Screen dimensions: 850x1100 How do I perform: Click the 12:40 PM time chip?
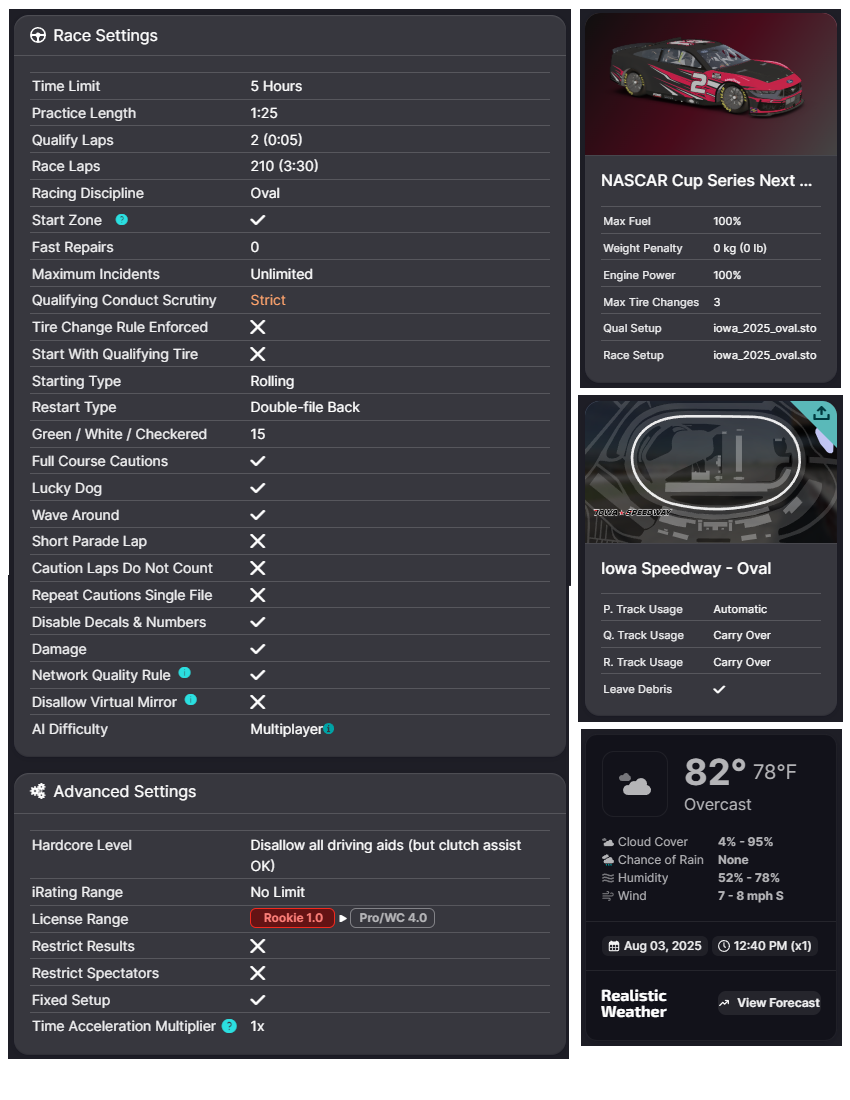click(x=766, y=946)
